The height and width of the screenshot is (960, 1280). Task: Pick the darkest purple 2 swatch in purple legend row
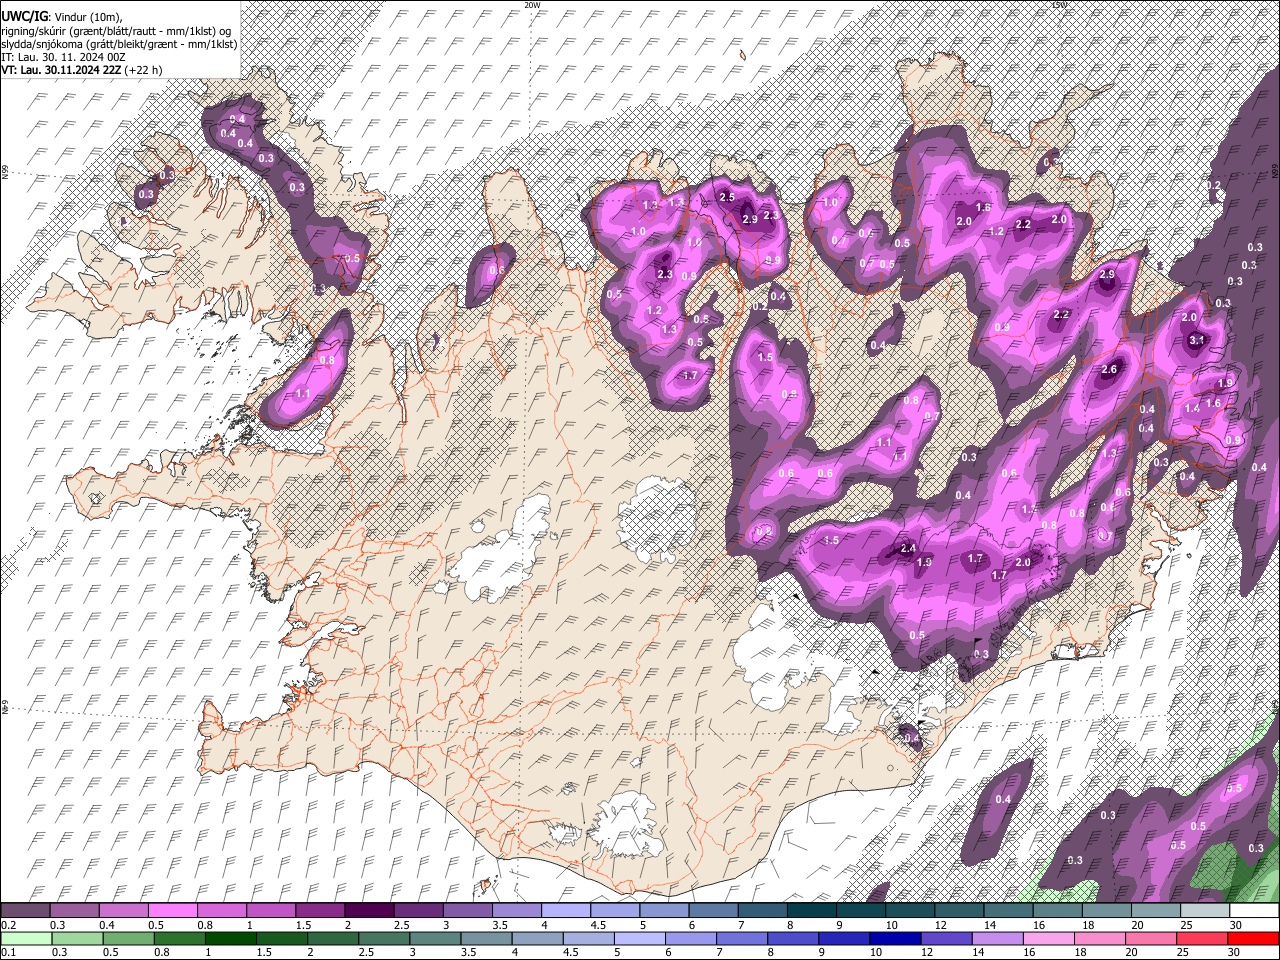[369, 911]
